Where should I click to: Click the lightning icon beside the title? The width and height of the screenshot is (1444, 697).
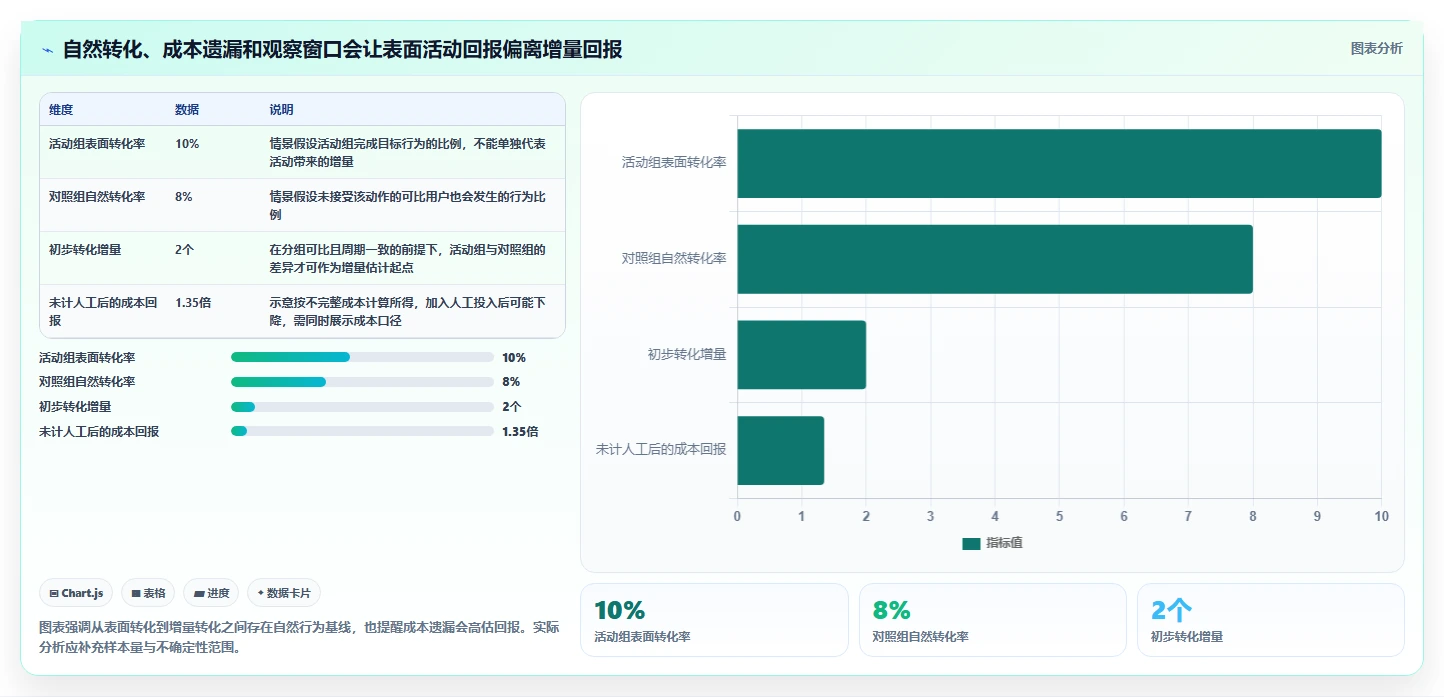click(47, 50)
